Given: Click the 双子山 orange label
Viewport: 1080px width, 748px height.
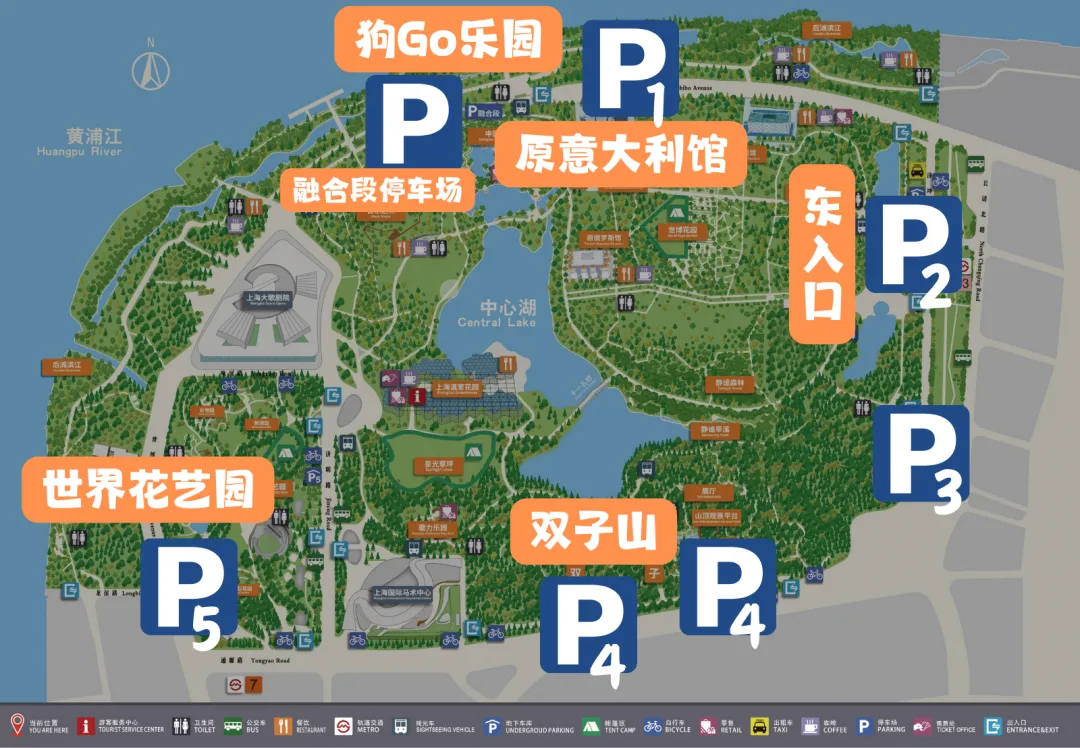Looking at the screenshot, I should point(593,530).
